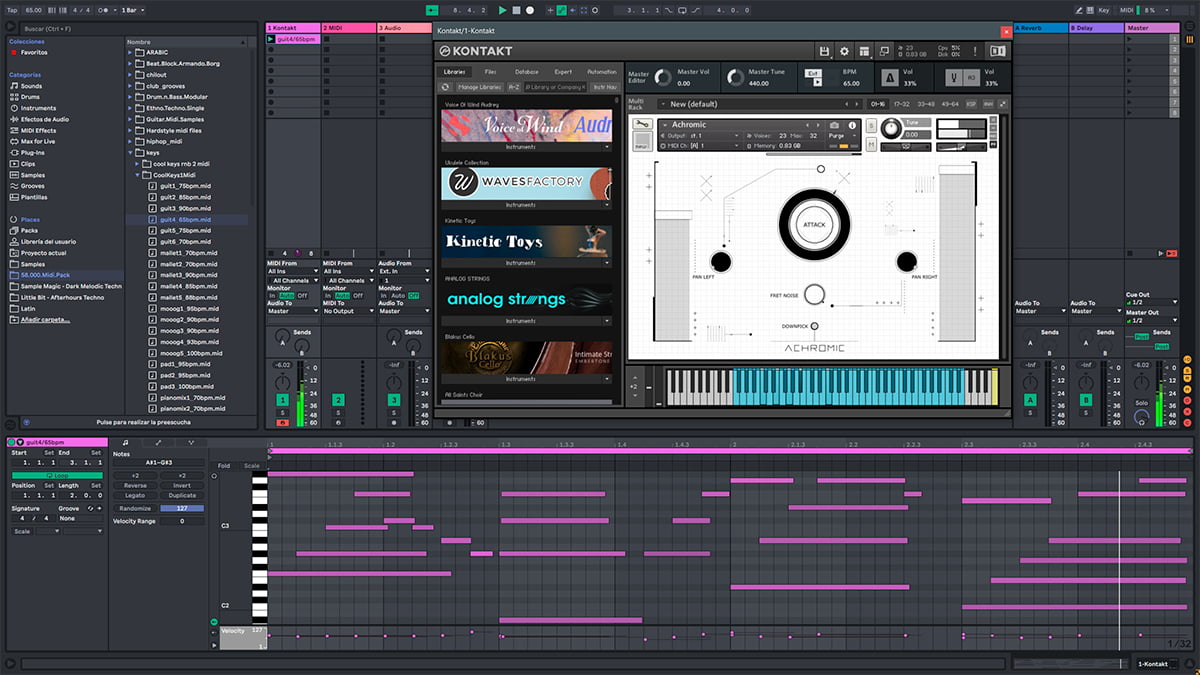Open Achromic instrument edit wrench icon
This screenshot has height=675, width=1200.
[x=642, y=124]
